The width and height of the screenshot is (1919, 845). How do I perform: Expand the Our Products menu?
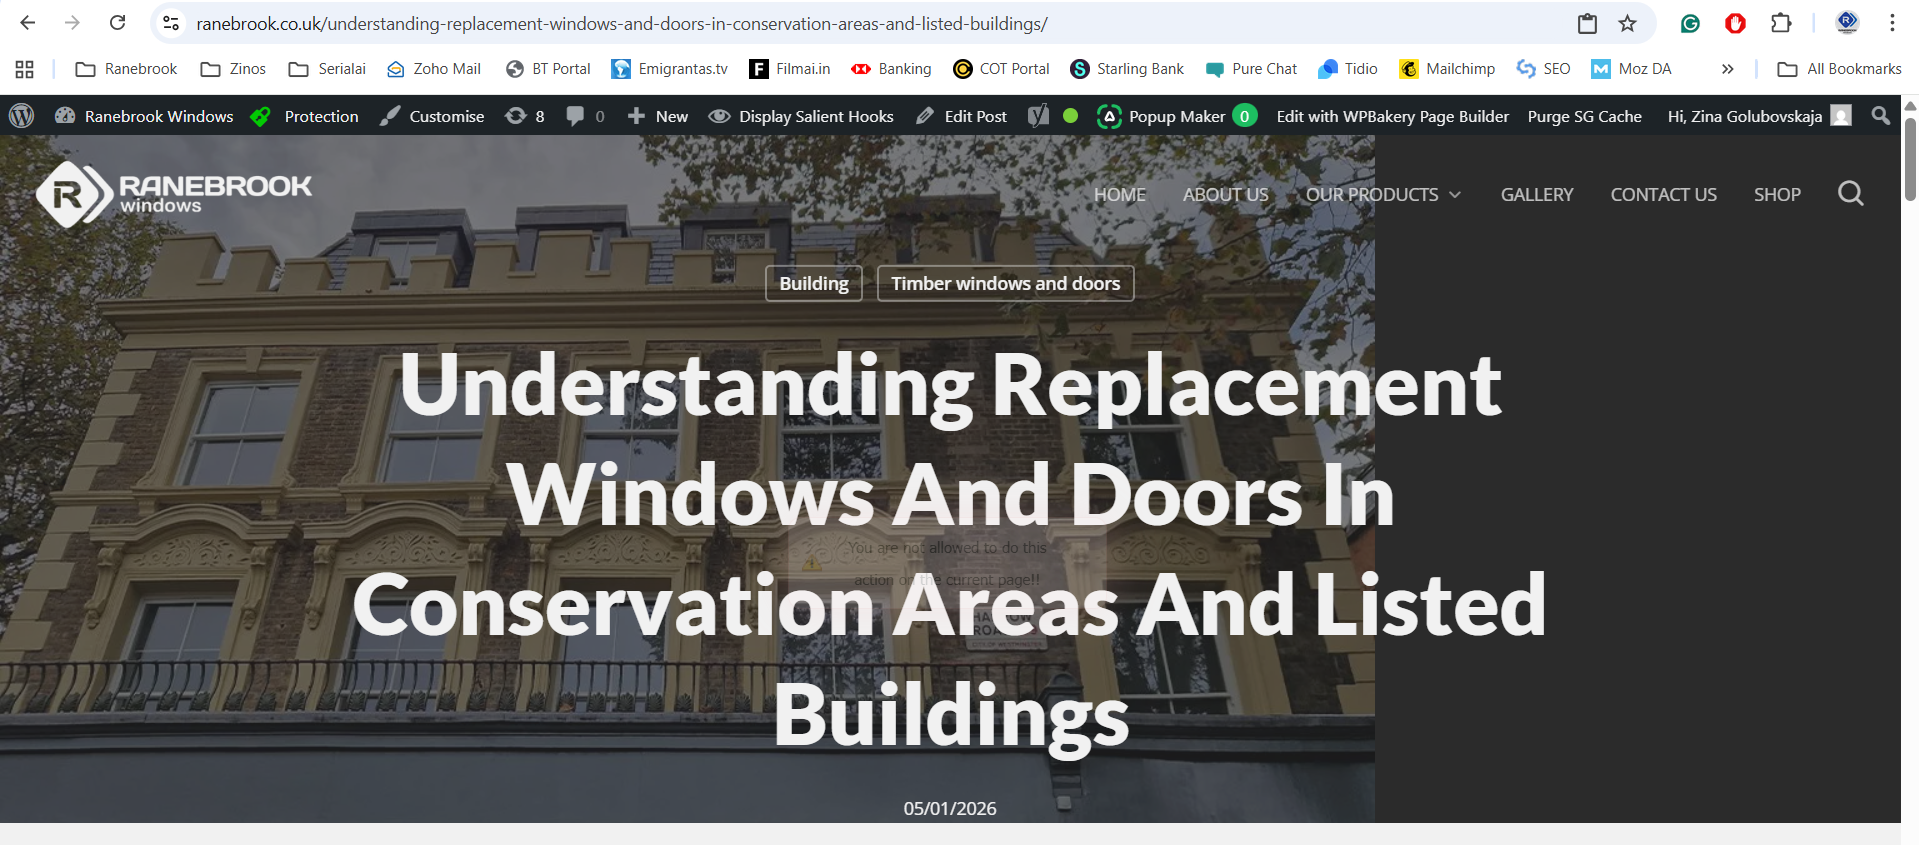(x=1382, y=195)
